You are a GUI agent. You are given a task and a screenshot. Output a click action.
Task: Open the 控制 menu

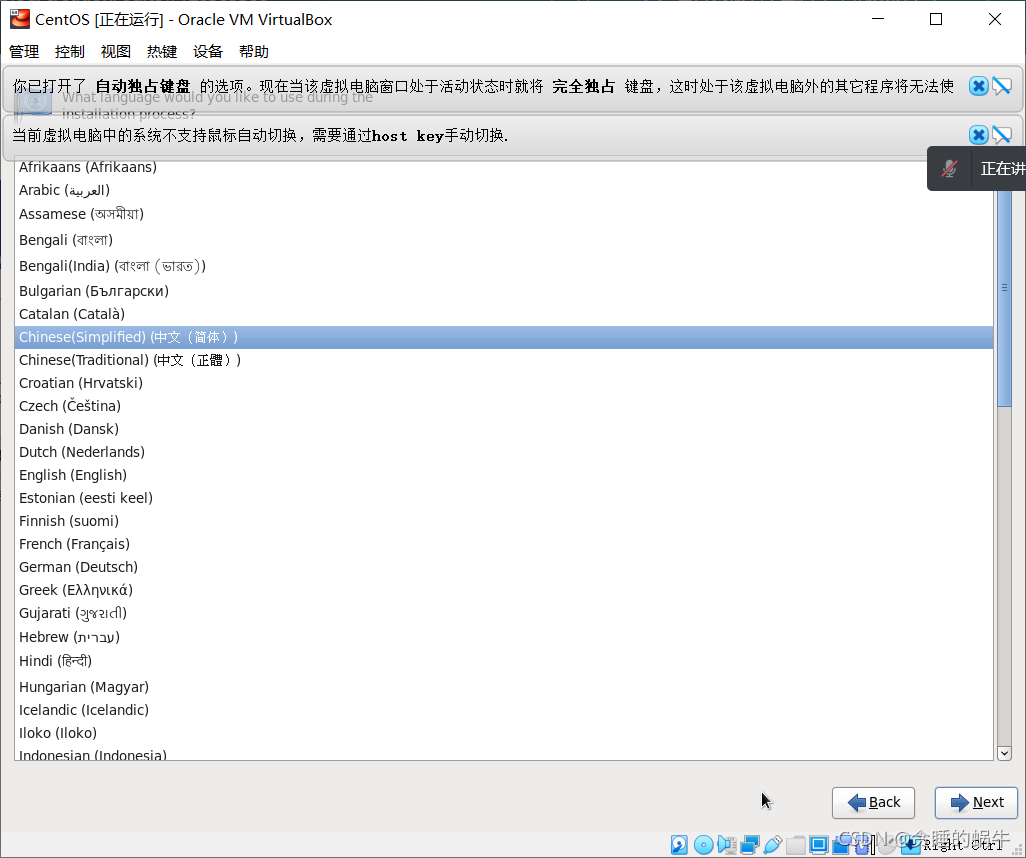70,52
